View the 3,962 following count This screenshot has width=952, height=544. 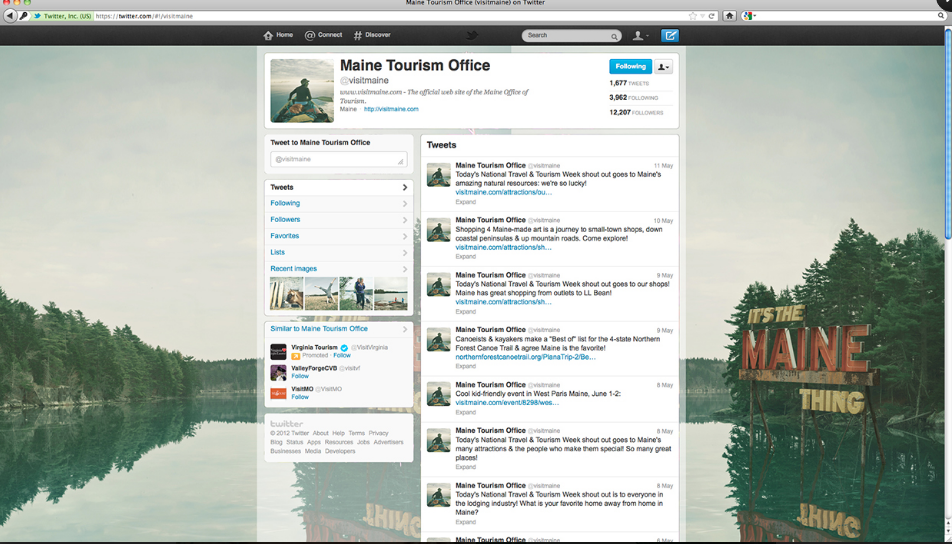pos(633,97)
